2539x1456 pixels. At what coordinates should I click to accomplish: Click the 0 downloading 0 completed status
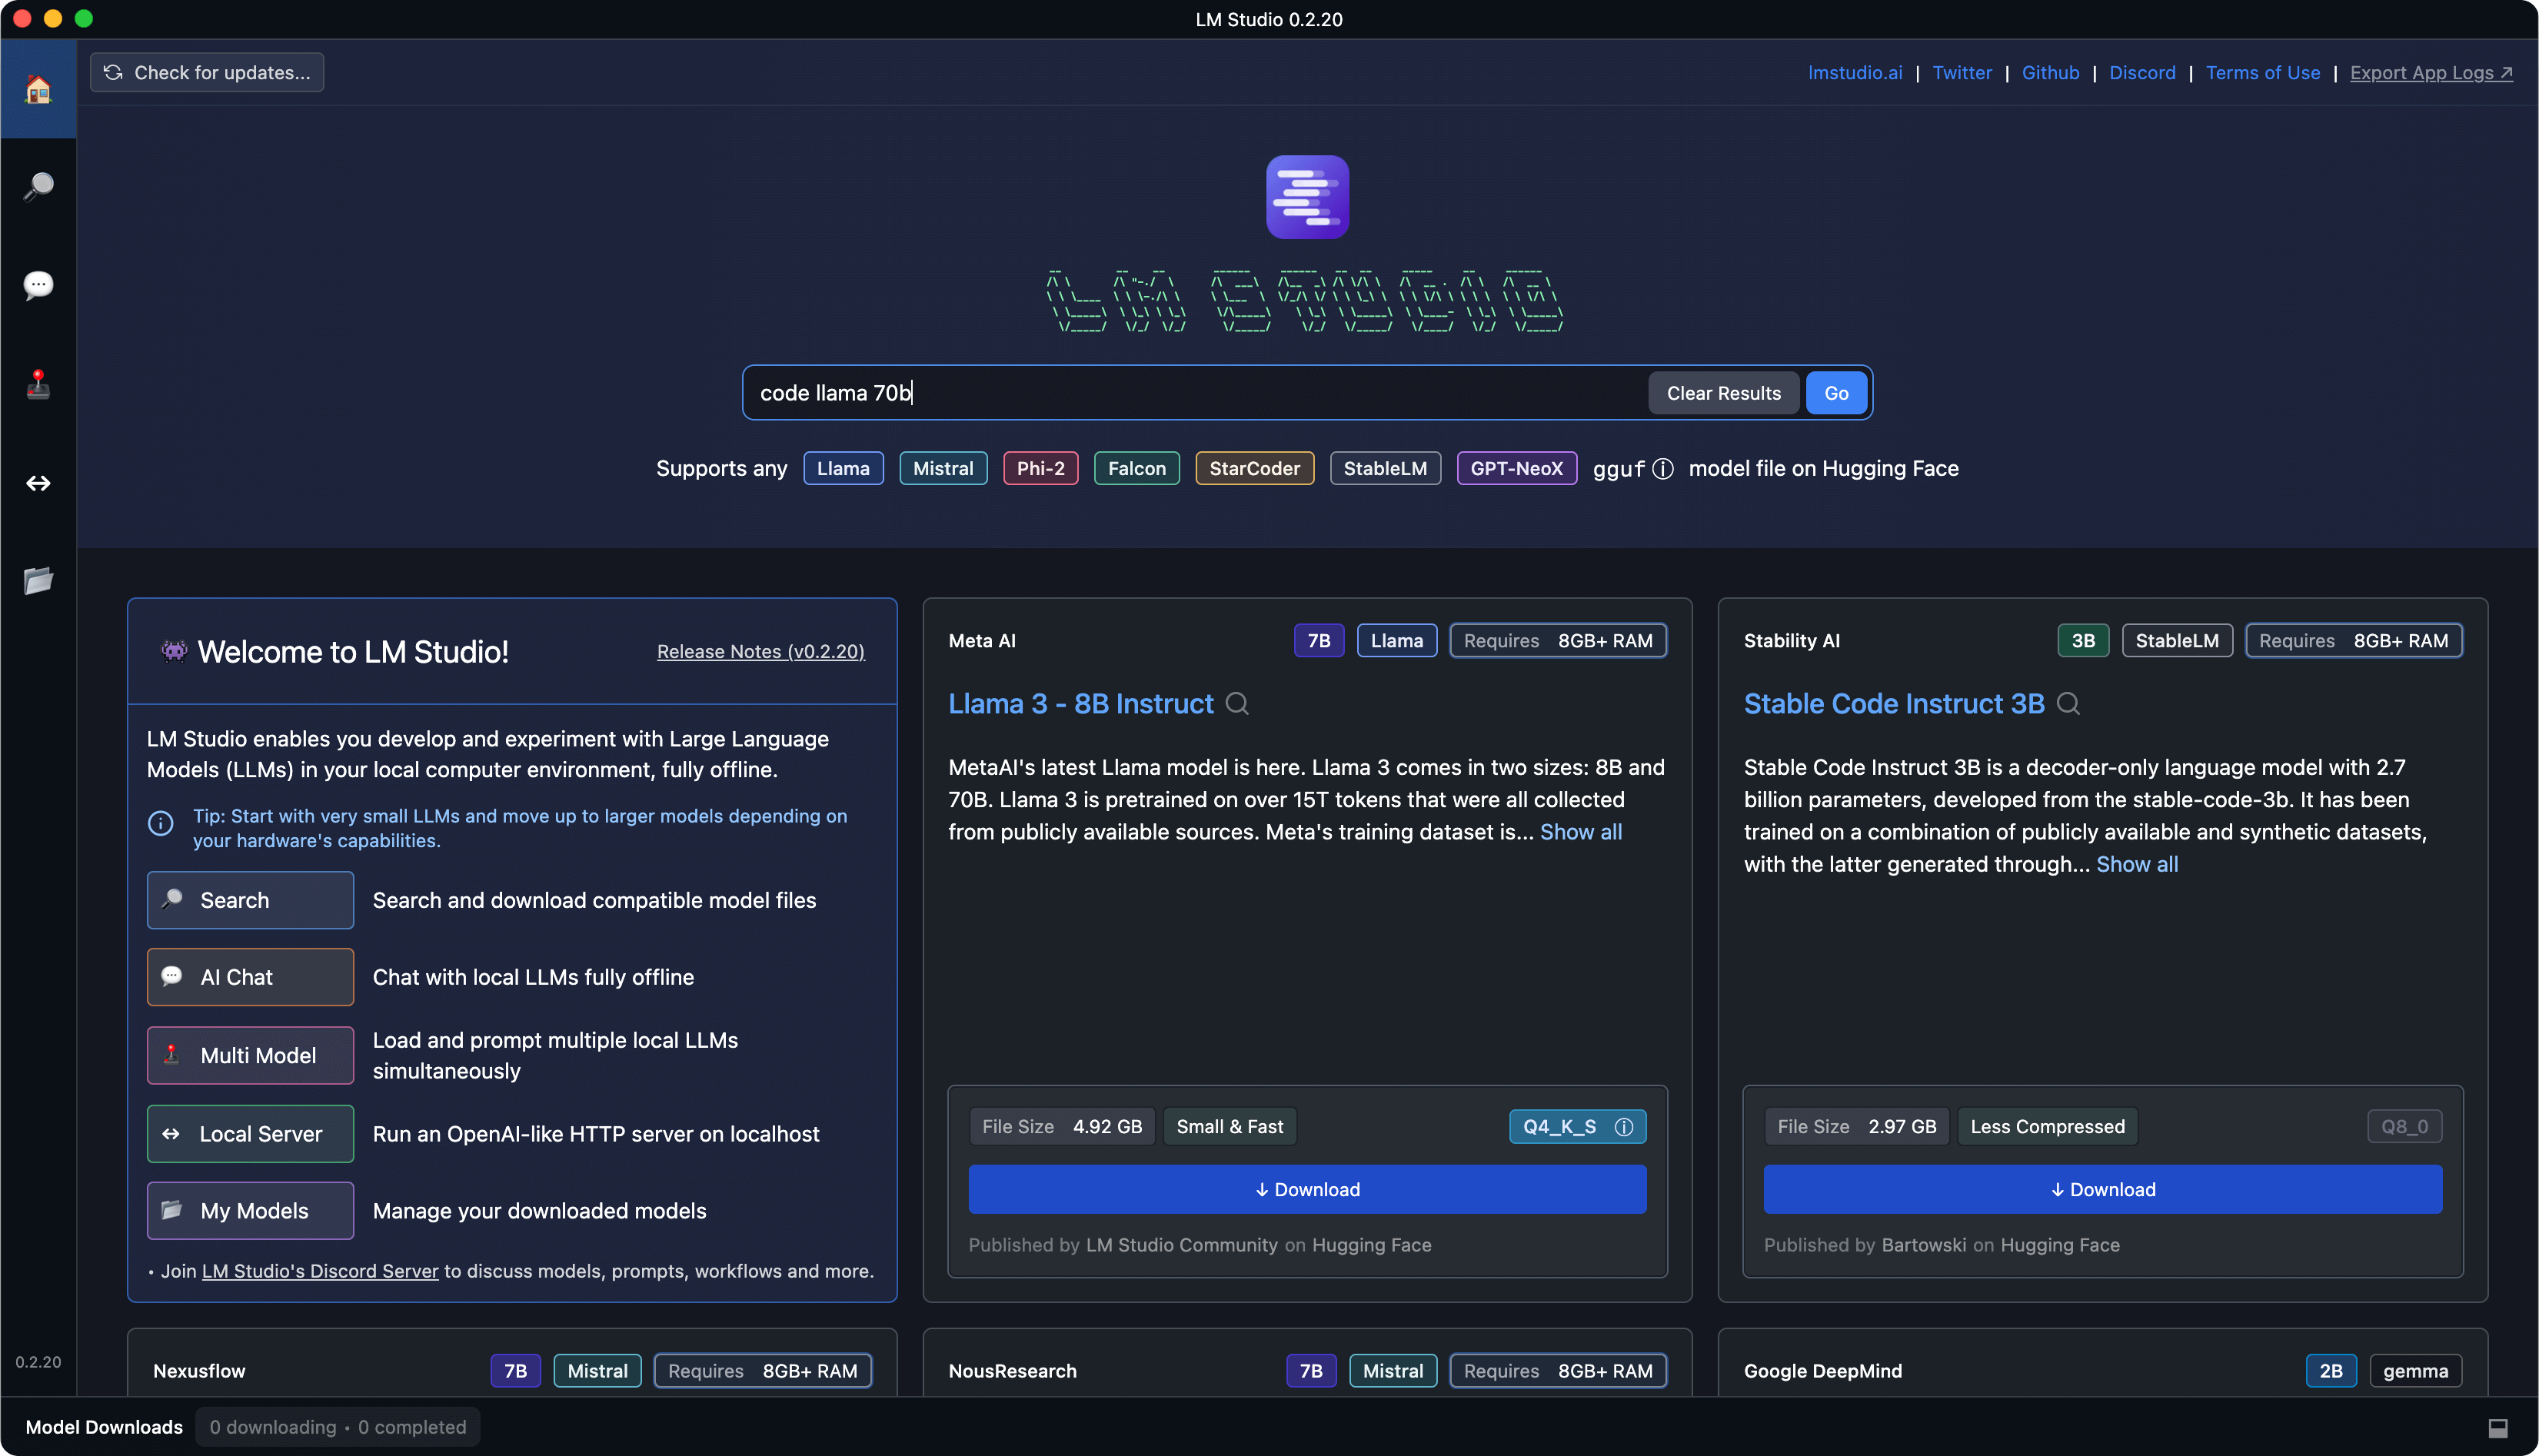[x=337, y=1427]
